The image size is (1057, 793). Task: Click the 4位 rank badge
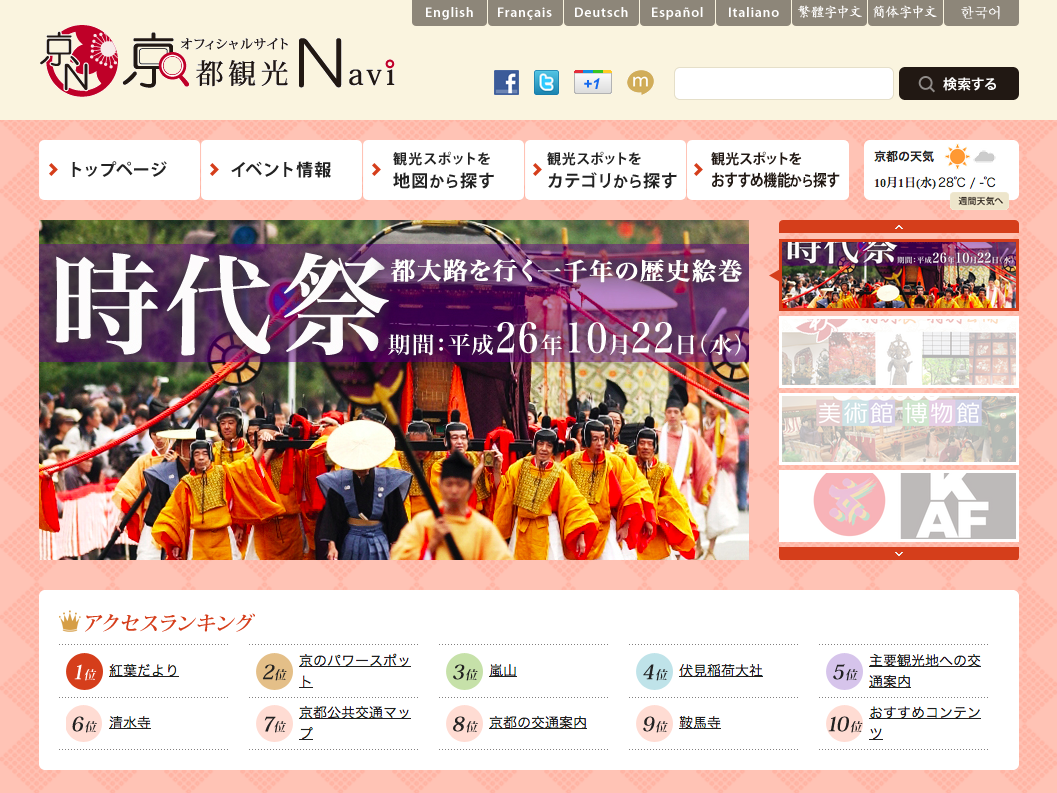point(655,672)
